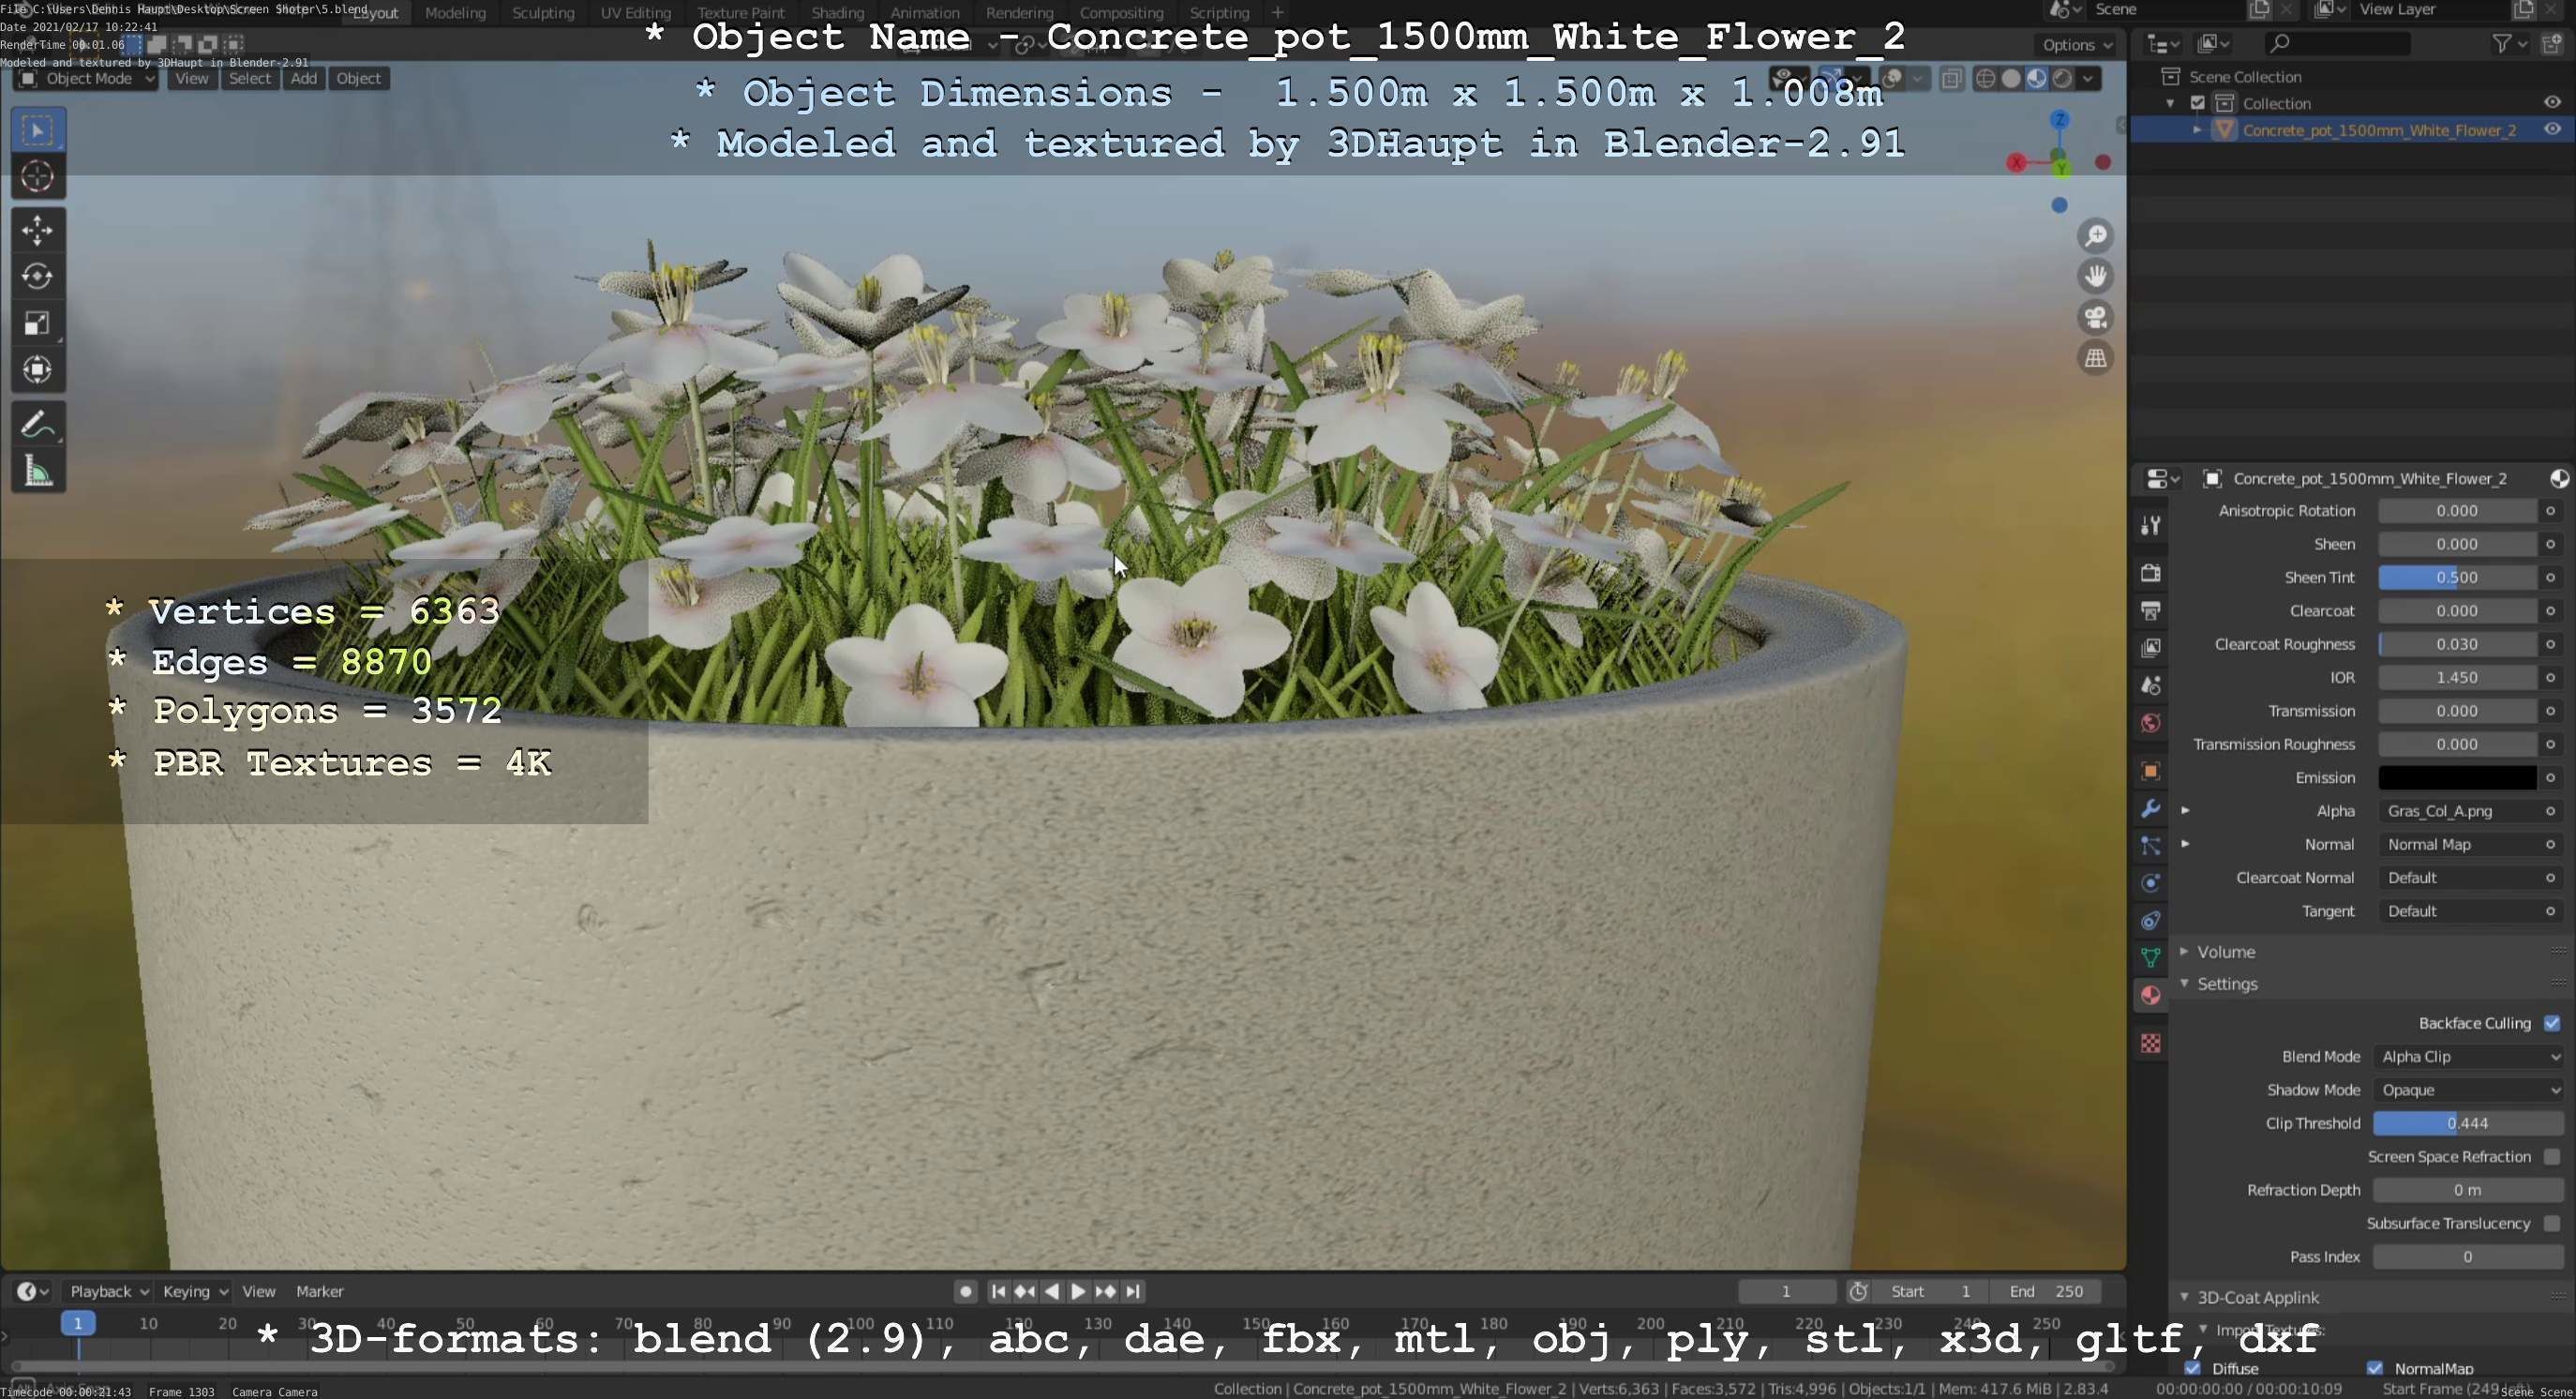The height and width of the screenshot is (1399, 2576).
Task: Switch to the UV Editing workspace tab
Action: coord(635,13)
